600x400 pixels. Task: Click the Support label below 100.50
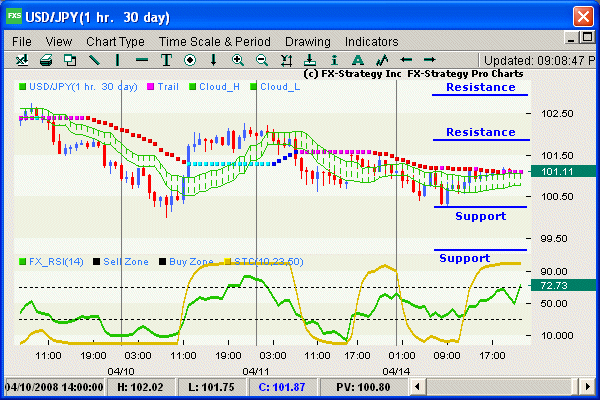[x=481, y=216]
